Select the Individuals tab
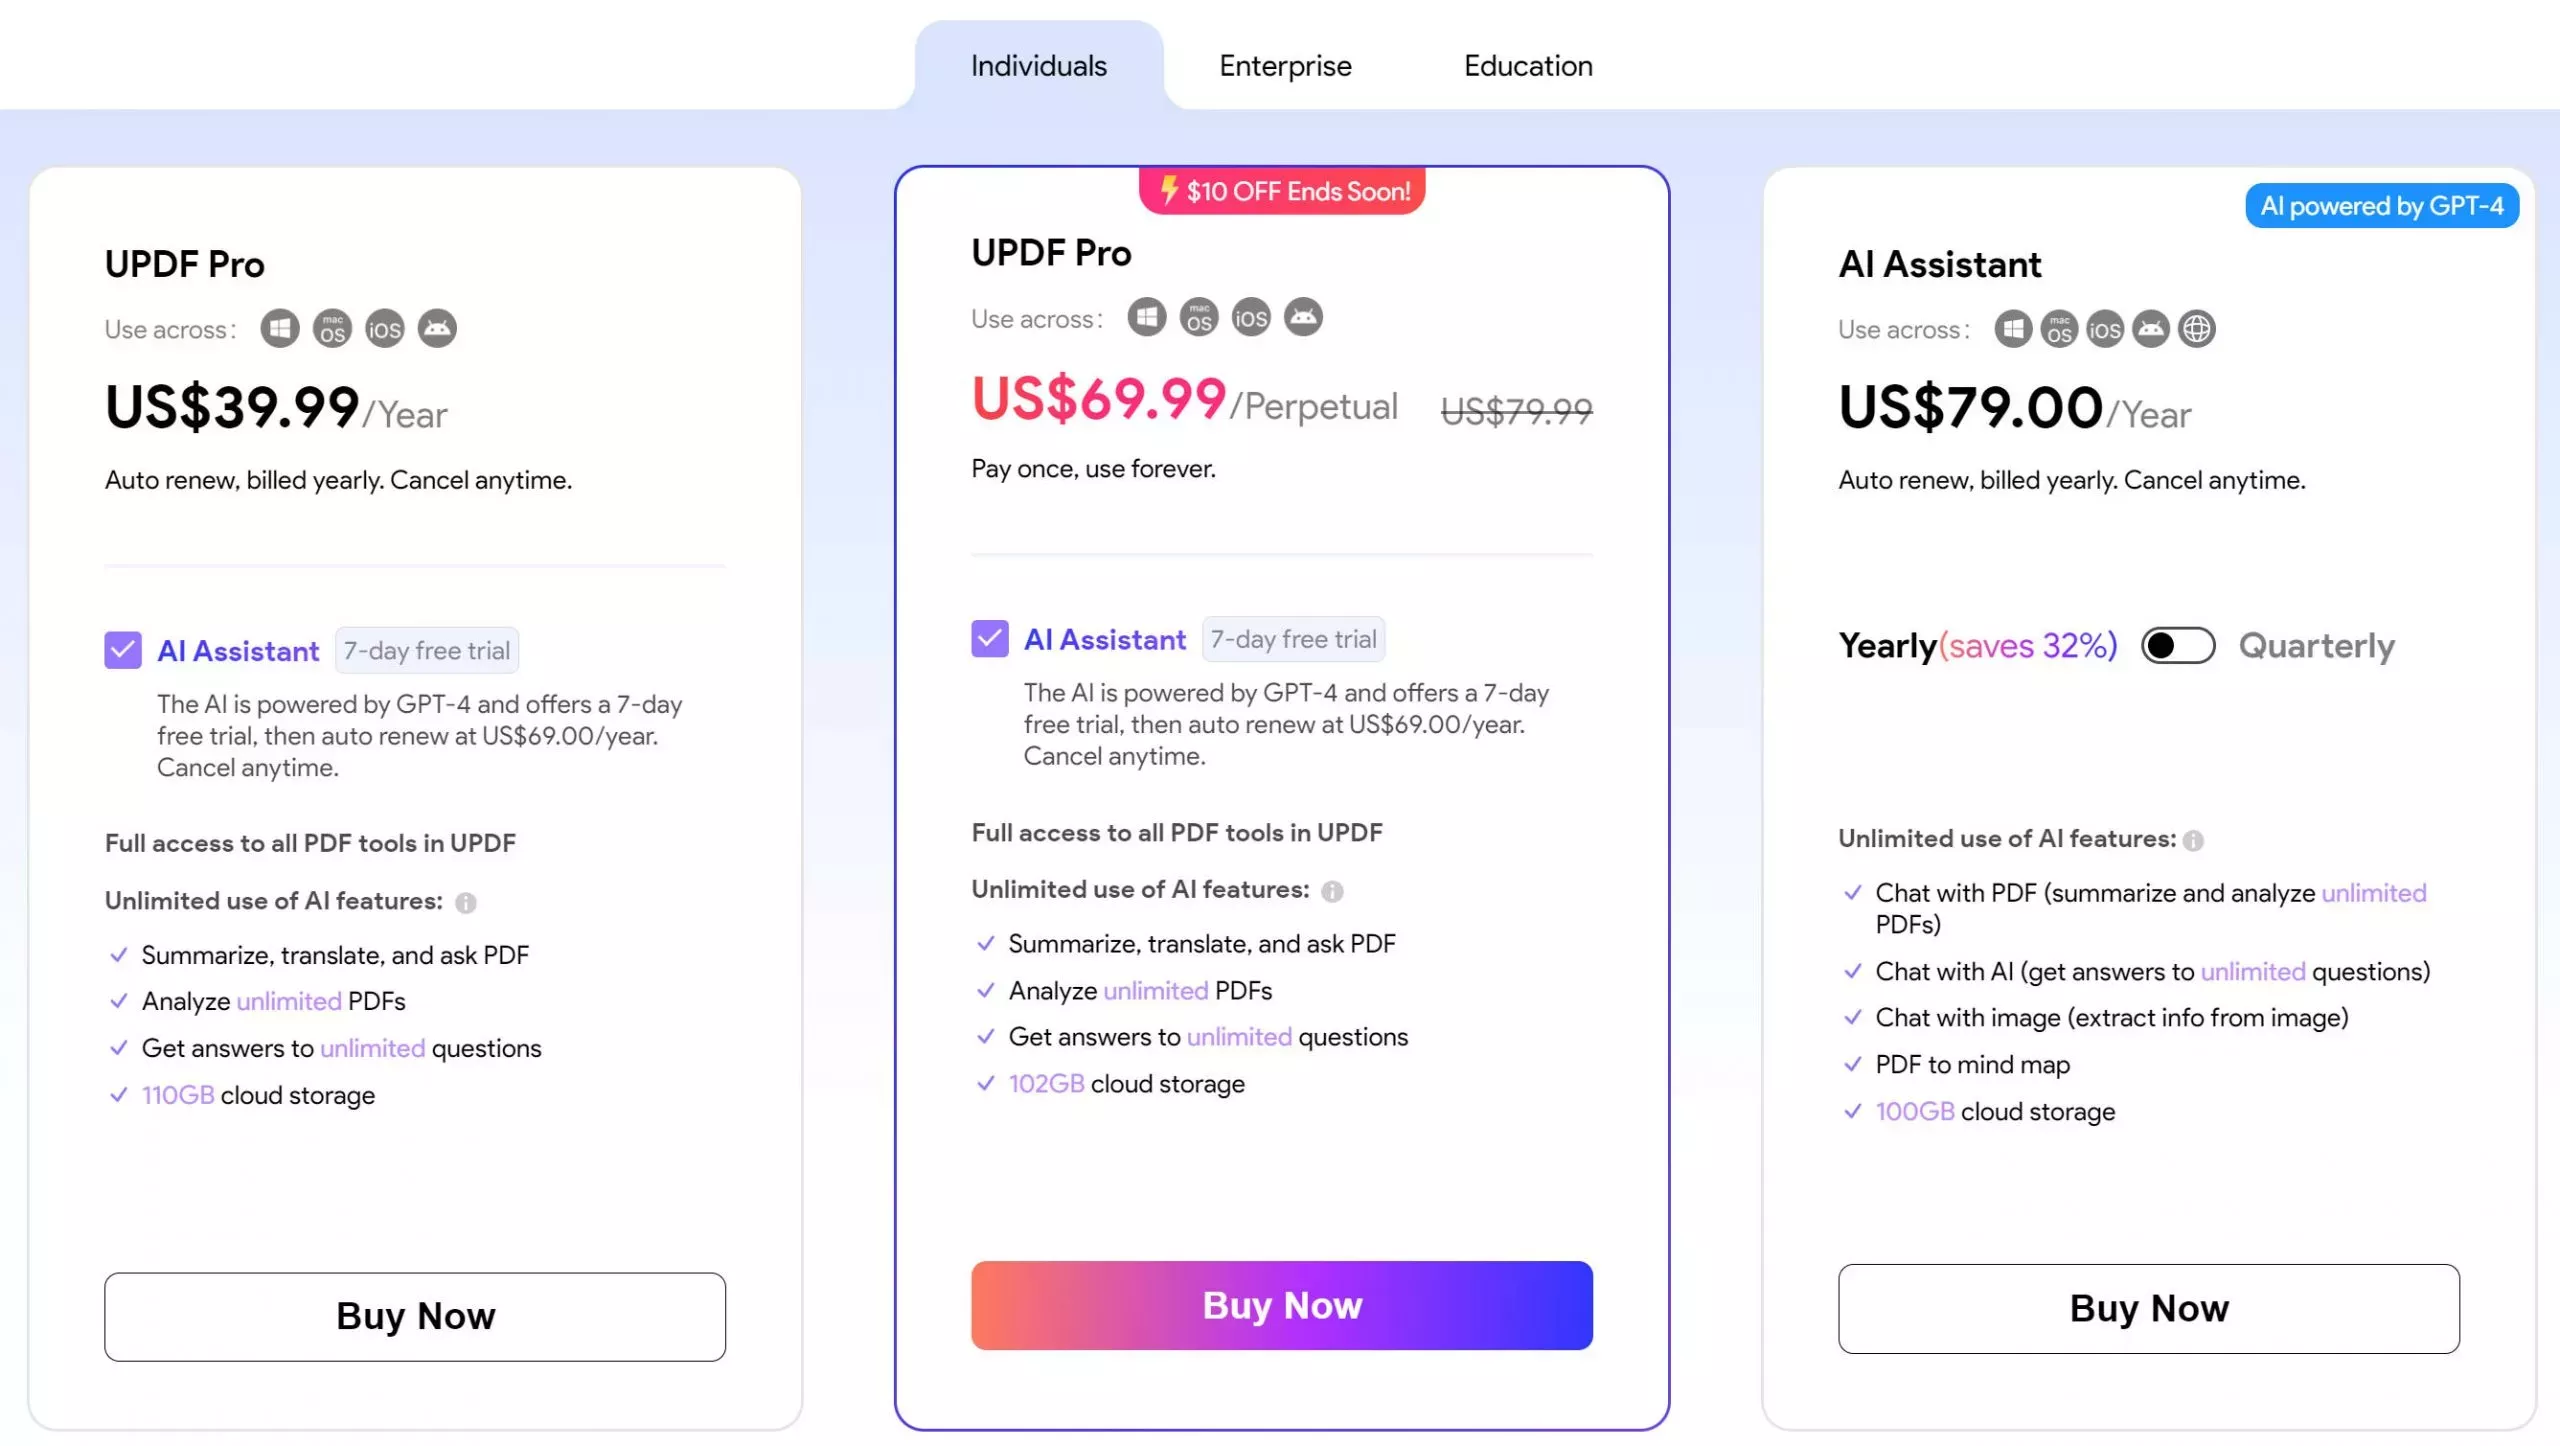The image size is (2560, 1446). [x=1038, y=66]
